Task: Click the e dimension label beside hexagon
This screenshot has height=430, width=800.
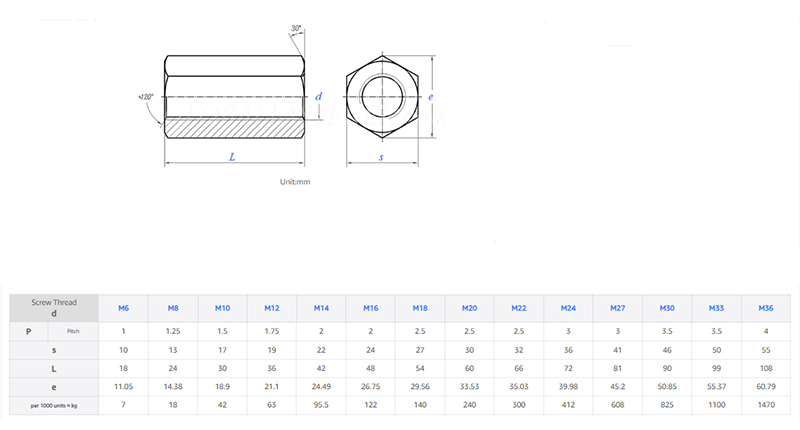Action: point(429,97)
